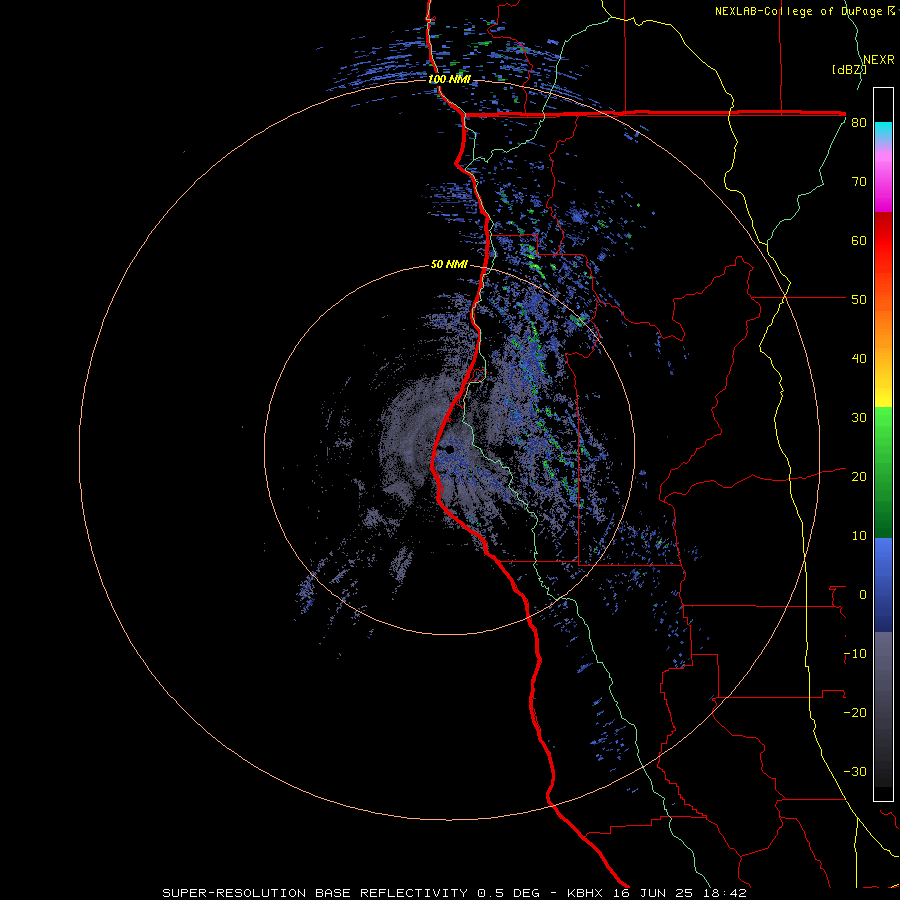
Task: Click the 40 value on the dBZ scale
Action: point(859,359)
